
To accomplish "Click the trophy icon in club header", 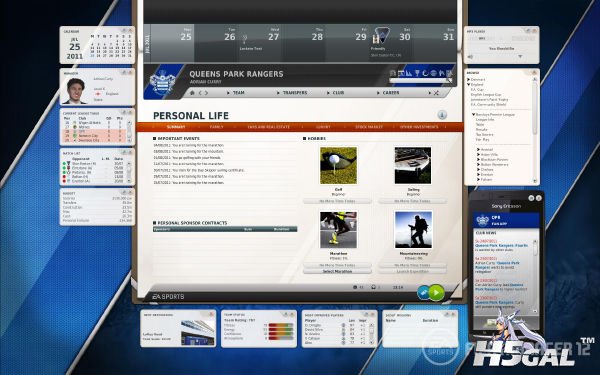I will [418, 73].
